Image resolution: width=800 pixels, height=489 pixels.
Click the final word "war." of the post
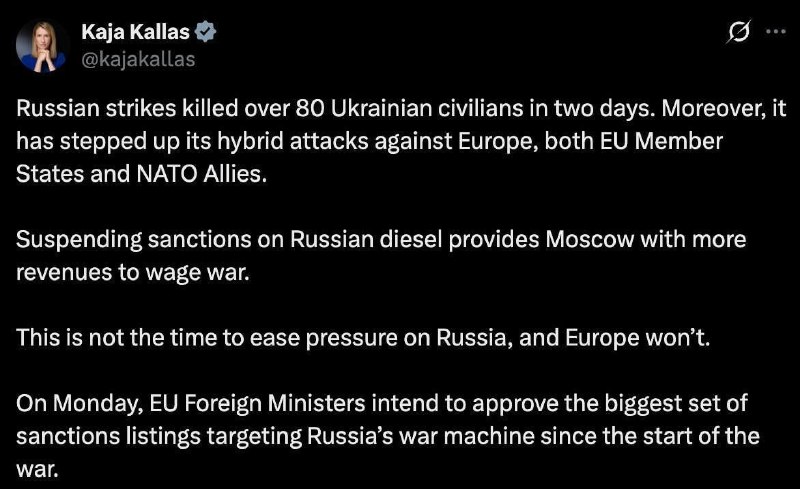click(37, 470)
